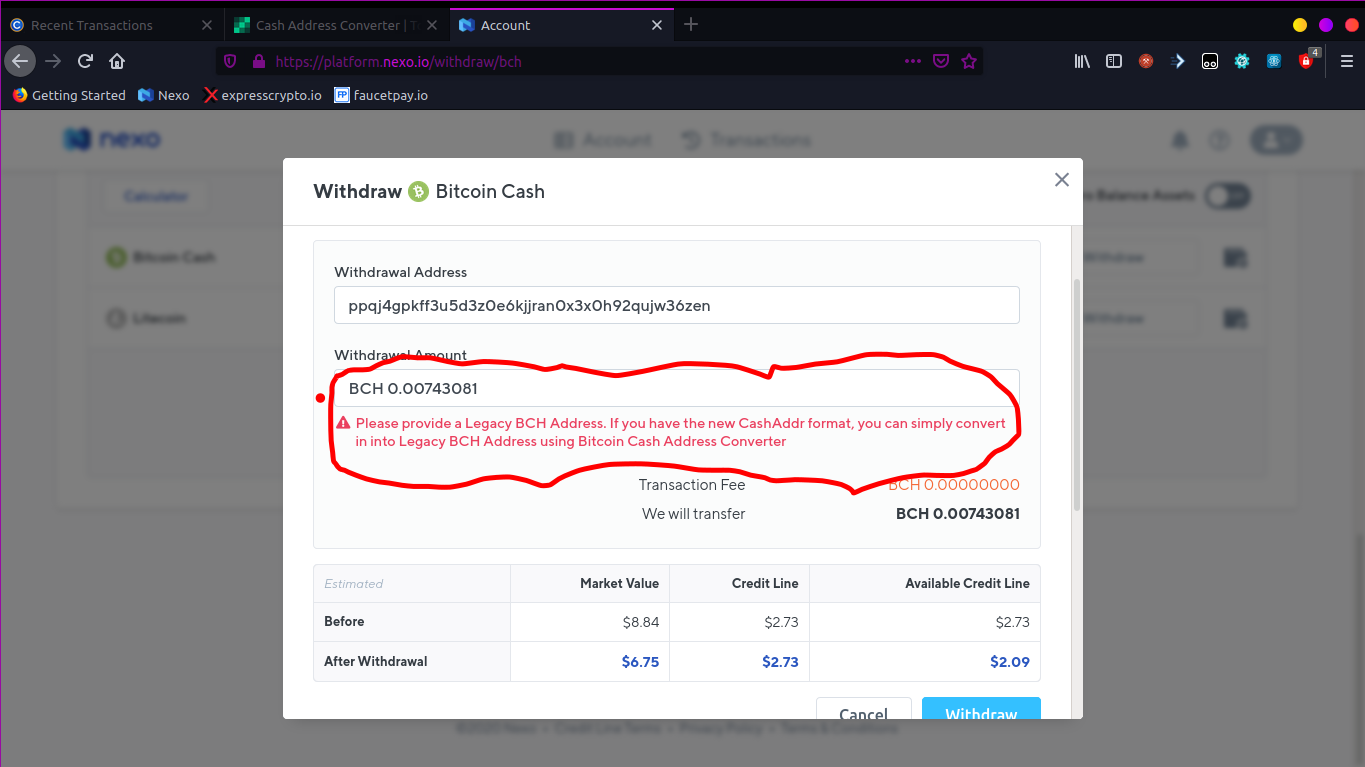Click the transfer total 'BCH 0.00743081'

pyautogui.click(x=958, y=514)
